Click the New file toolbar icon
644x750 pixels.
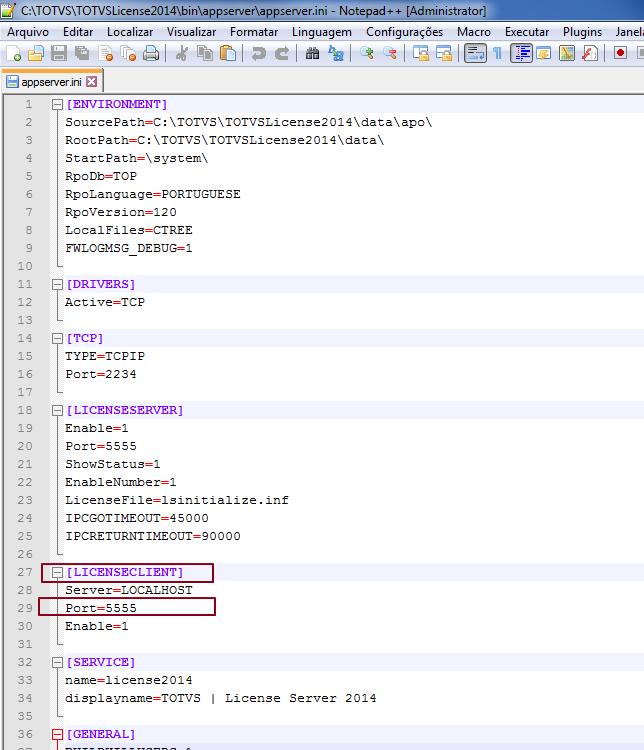pos(14,53)
